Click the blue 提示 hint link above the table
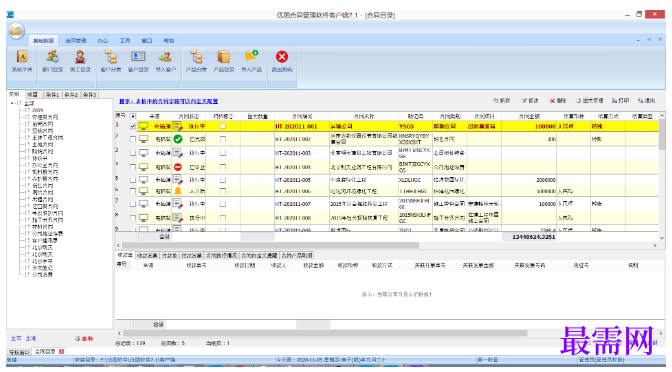Screen dimensions: 672x372 [168, 102]
